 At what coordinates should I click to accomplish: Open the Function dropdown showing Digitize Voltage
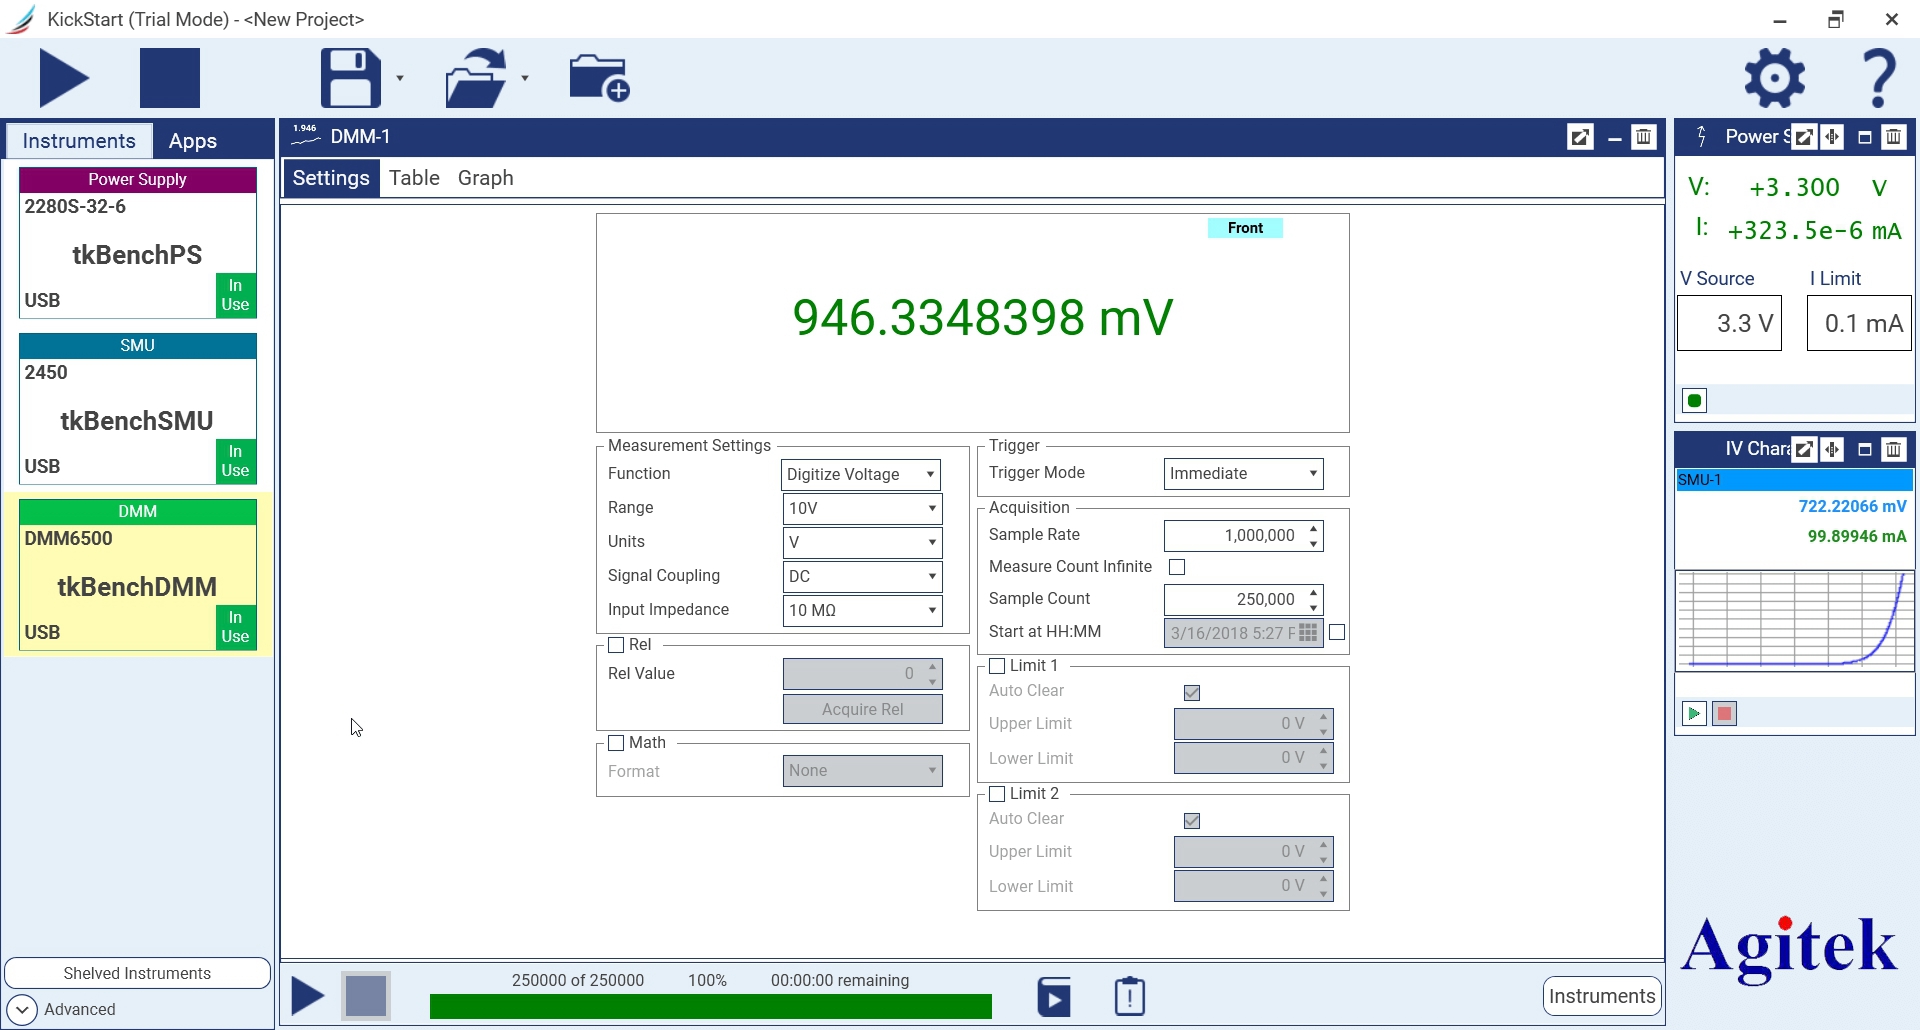coord(861,474)
